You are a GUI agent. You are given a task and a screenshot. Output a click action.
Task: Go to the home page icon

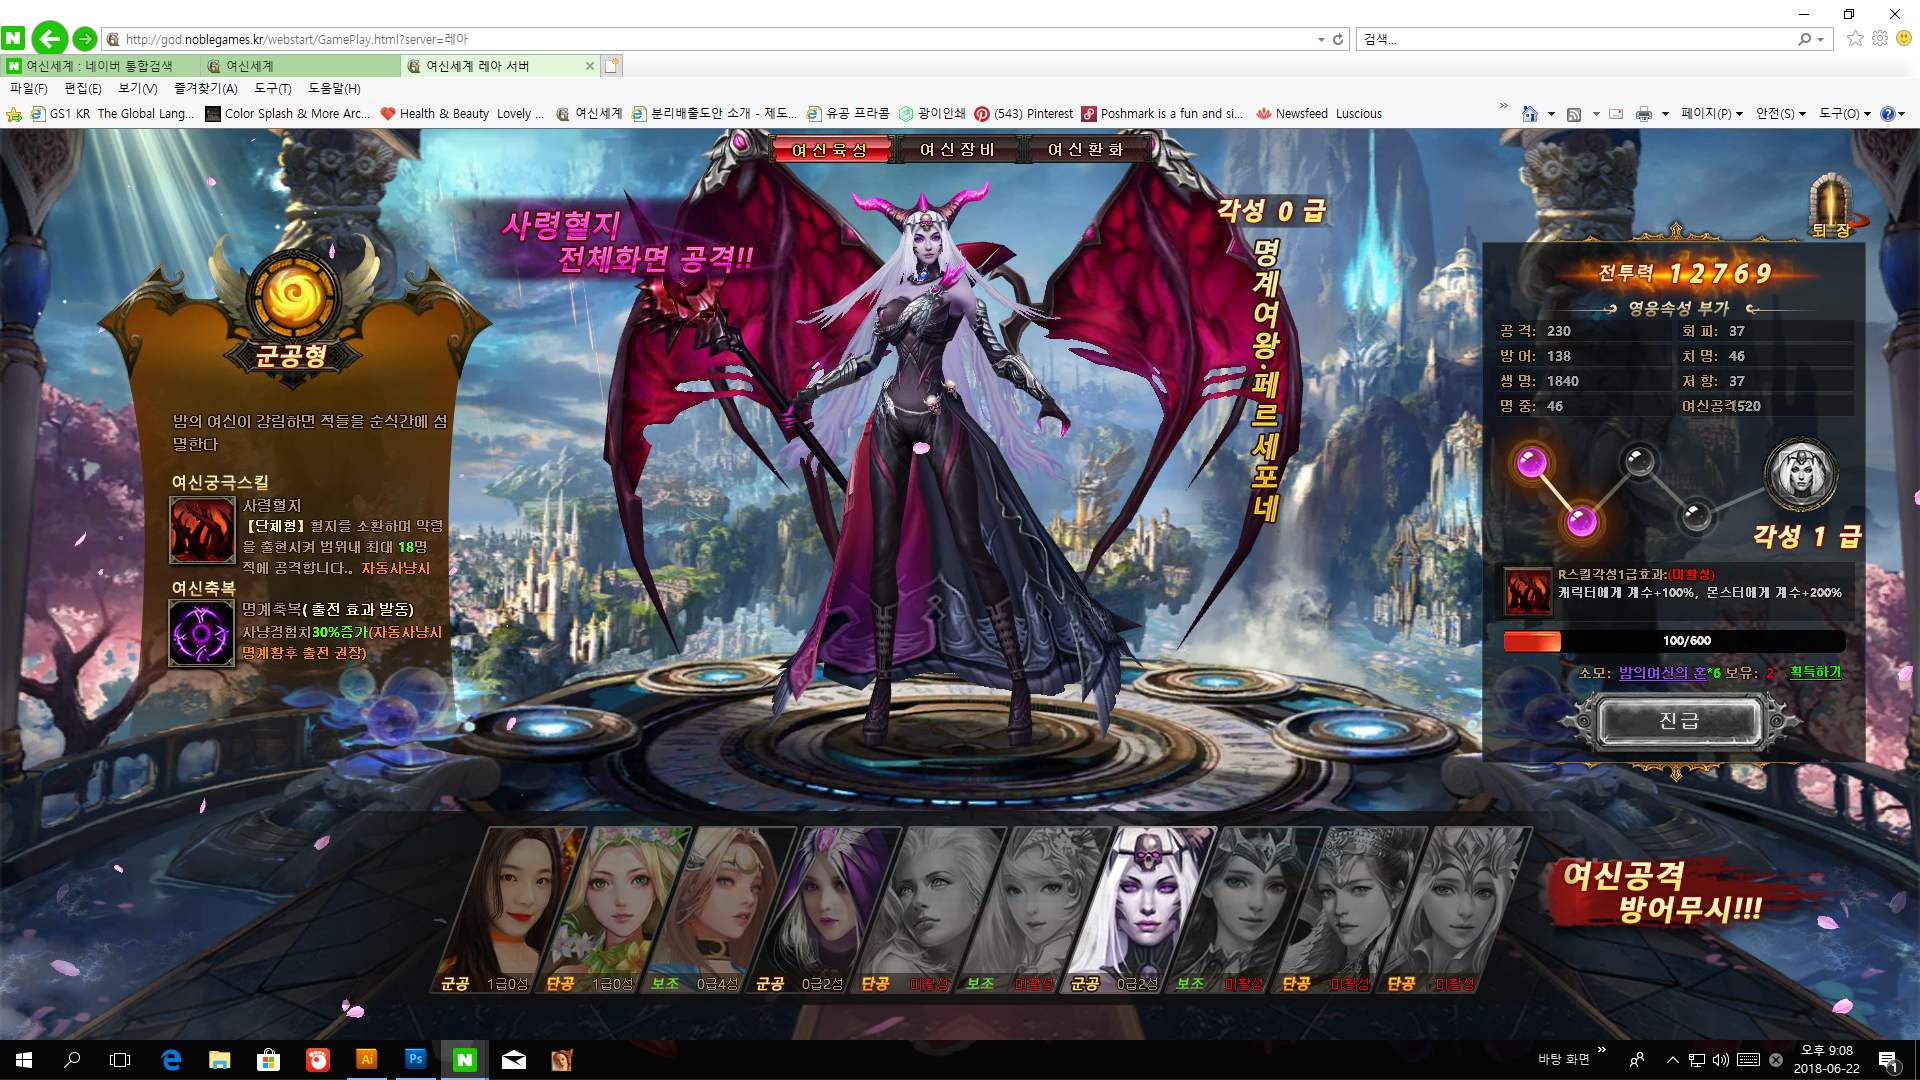(1529, 114)
